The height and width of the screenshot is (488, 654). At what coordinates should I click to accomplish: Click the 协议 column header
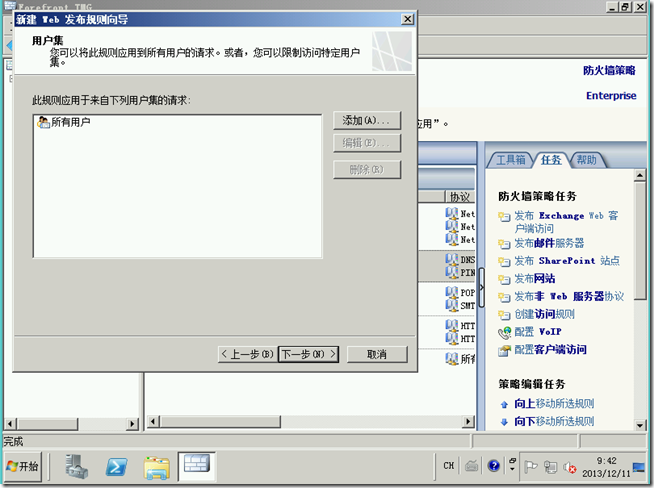(x=460, y=196)
